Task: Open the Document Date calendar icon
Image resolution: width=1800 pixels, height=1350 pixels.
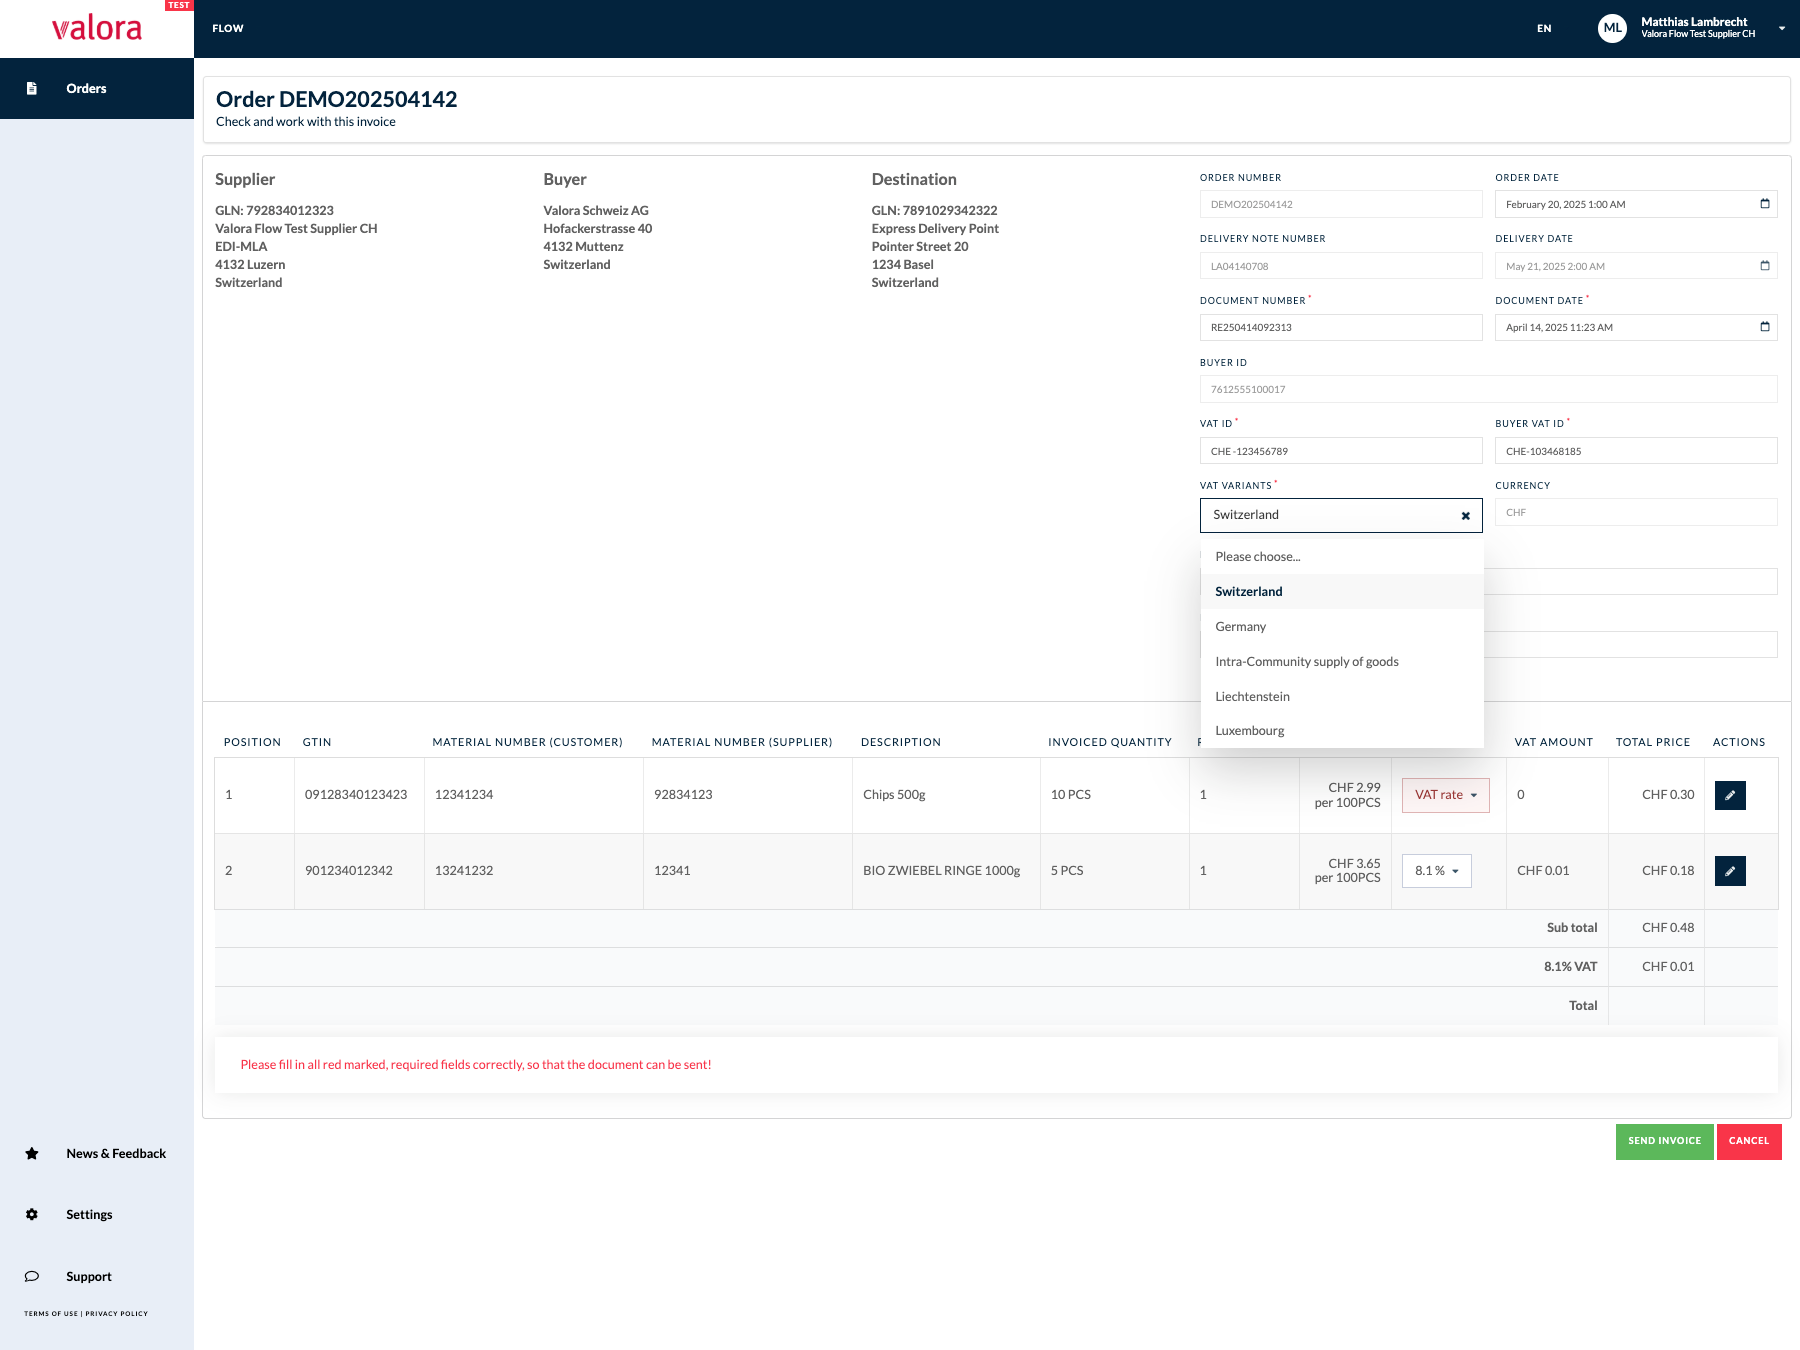Action: [x=1765, y=327]
